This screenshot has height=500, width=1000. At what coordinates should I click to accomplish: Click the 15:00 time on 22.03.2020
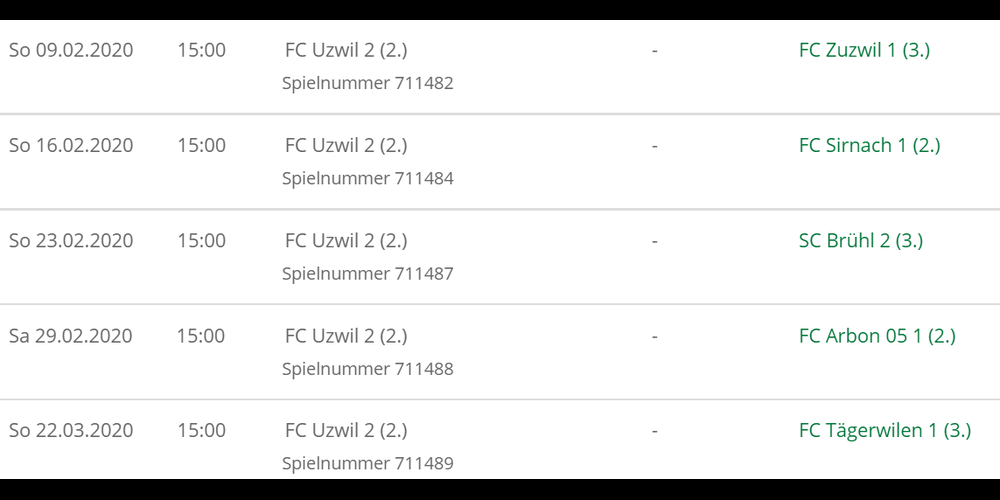[x=201, y=431]
